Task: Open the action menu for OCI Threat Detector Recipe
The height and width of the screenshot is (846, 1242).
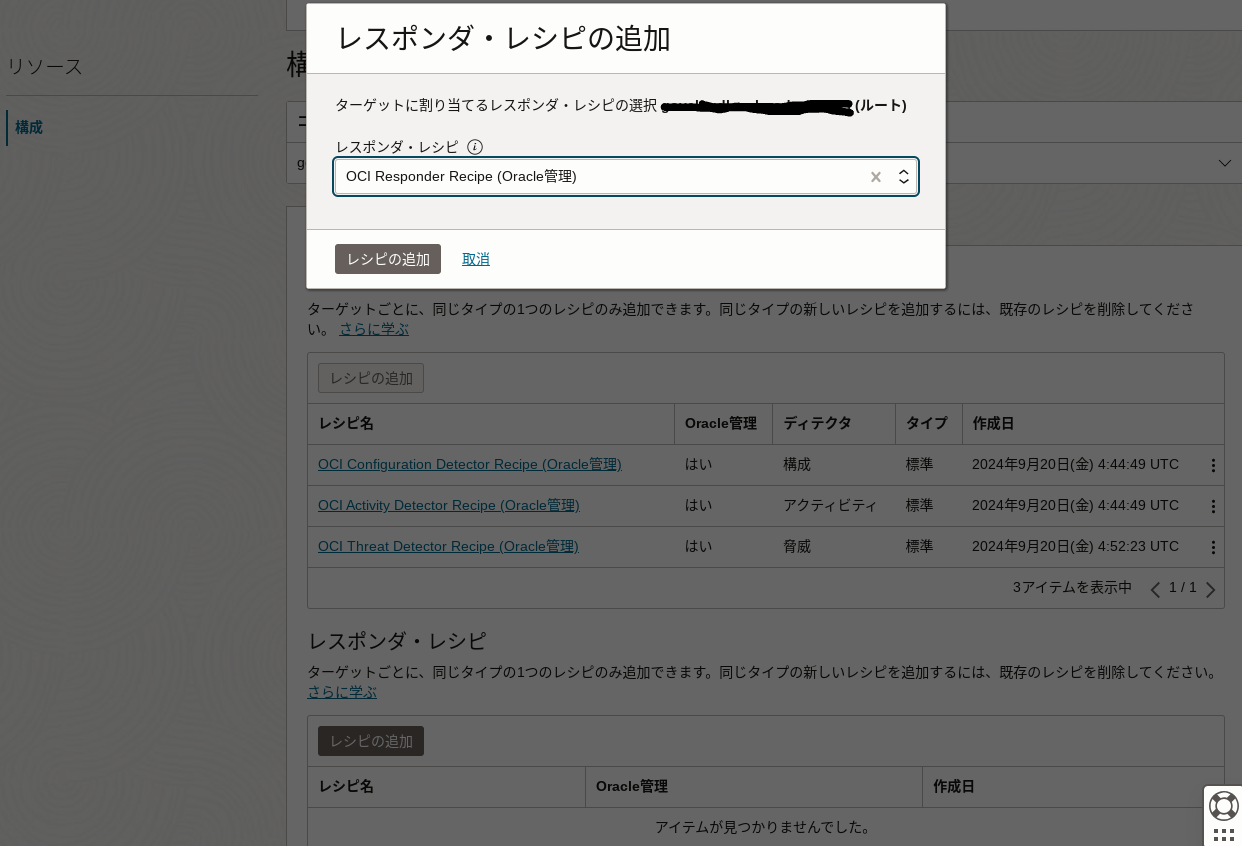Action: pos(1213,547)
